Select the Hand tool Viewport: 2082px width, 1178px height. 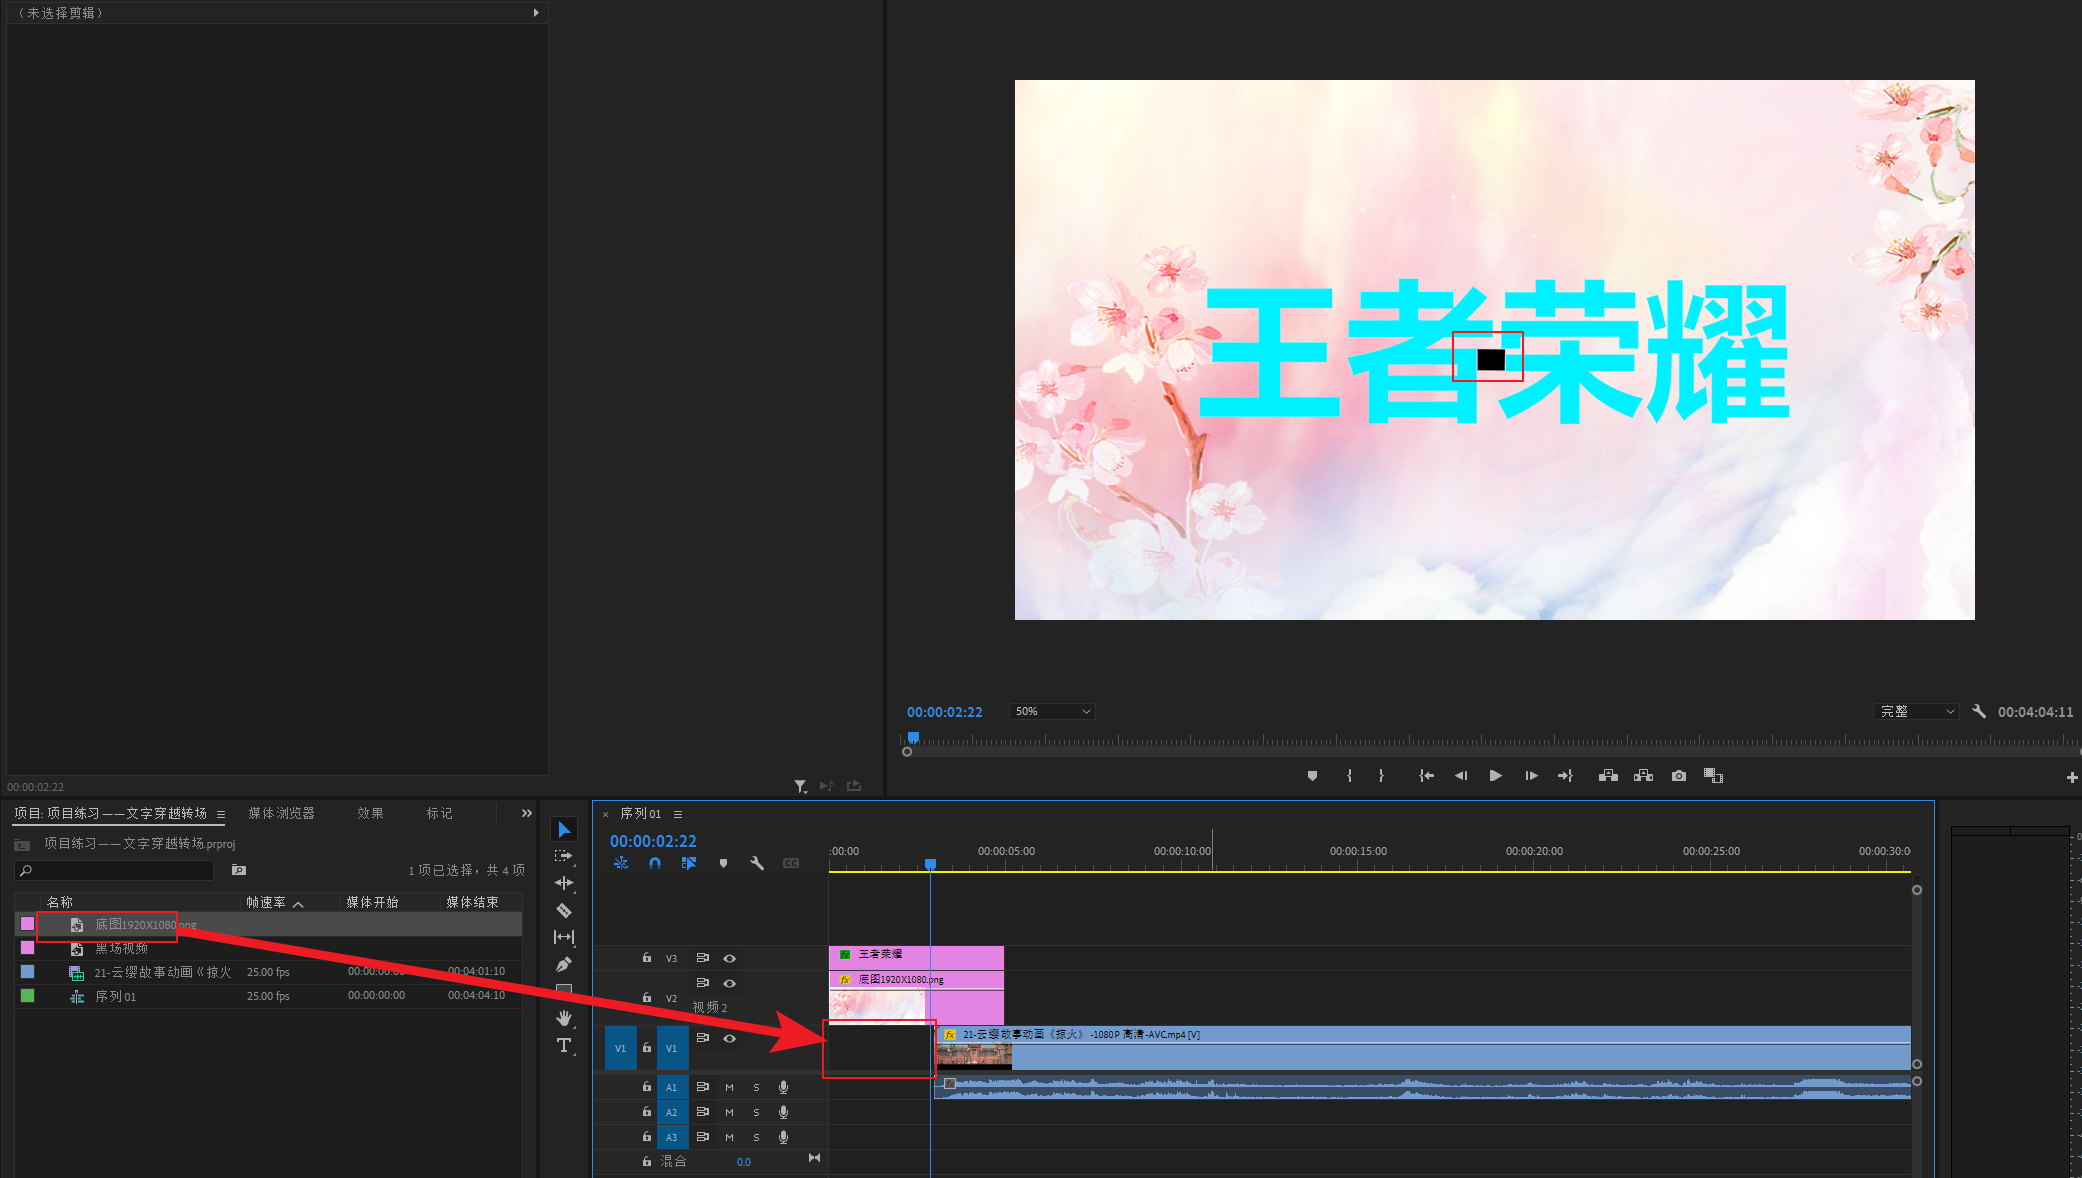click(x=564, y=1018)
